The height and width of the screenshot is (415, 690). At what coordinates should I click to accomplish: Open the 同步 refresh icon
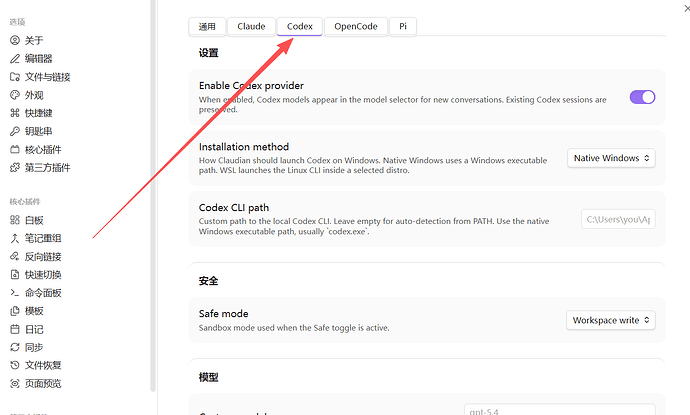tap(15, 347)
